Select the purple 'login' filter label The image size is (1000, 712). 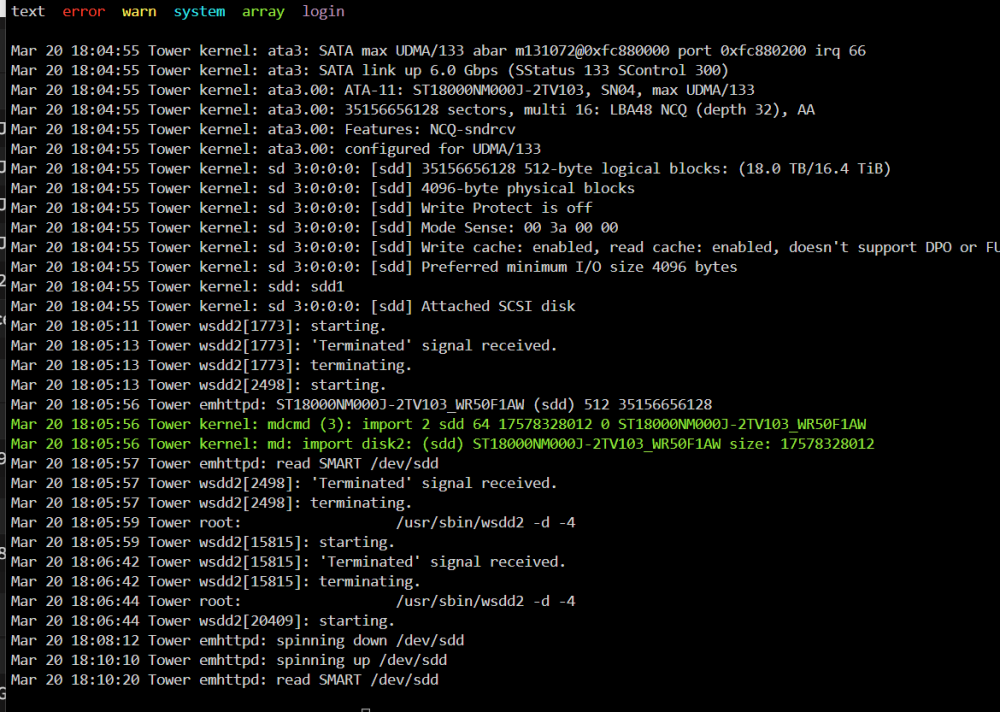click(323, 11)
